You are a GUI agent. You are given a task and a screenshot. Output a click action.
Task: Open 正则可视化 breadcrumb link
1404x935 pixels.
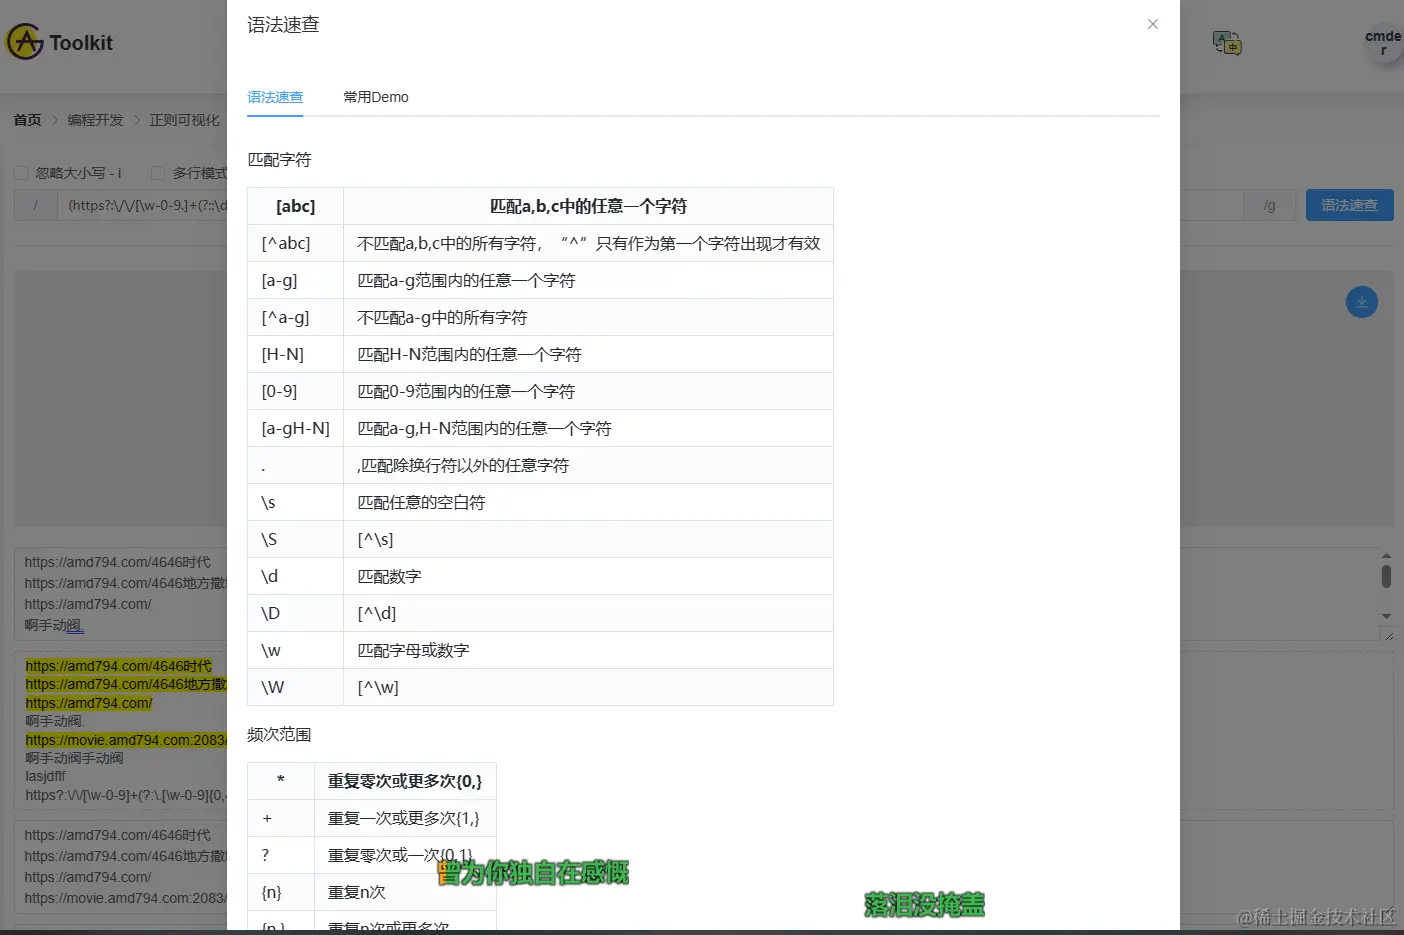click(184, 120)
